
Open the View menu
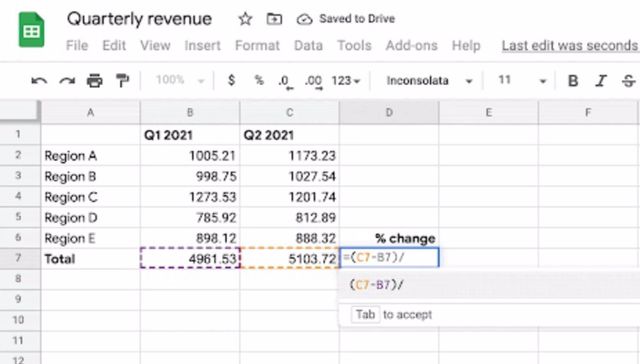[155, 45]
